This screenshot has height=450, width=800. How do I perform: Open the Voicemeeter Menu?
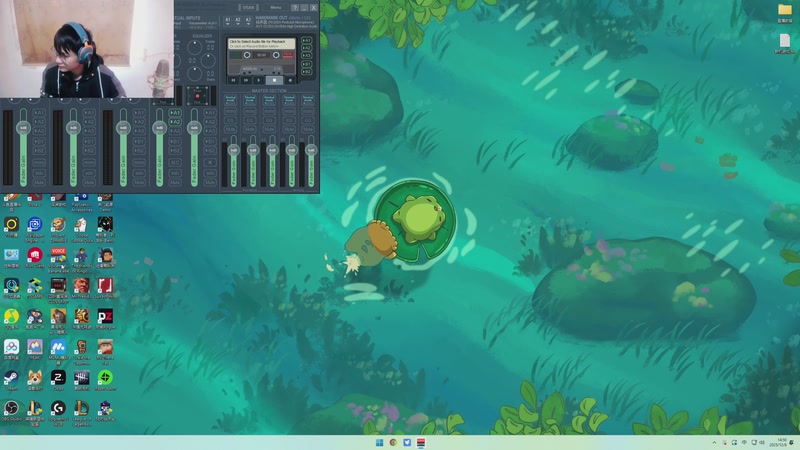(276, 8)
